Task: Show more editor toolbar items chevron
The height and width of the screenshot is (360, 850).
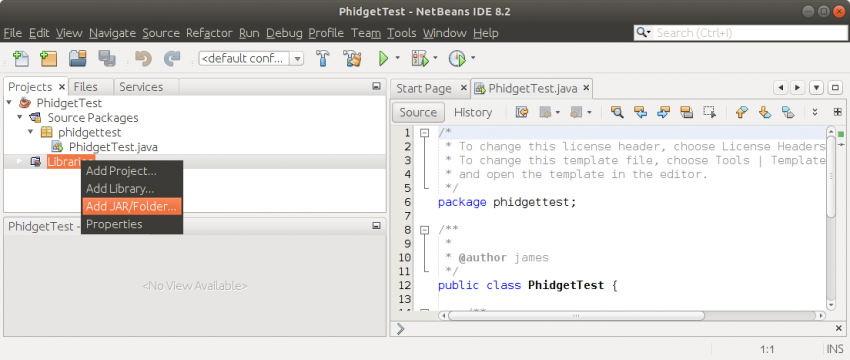Action: point(815,112)
